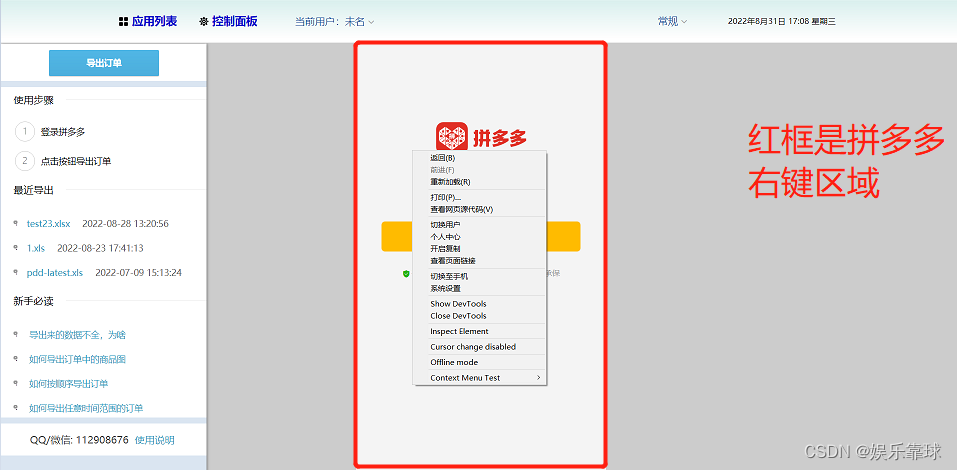Click the Pinduoduo red logo icon
The height and width of the screenshot is (470, 957).
tap(452, 138)
